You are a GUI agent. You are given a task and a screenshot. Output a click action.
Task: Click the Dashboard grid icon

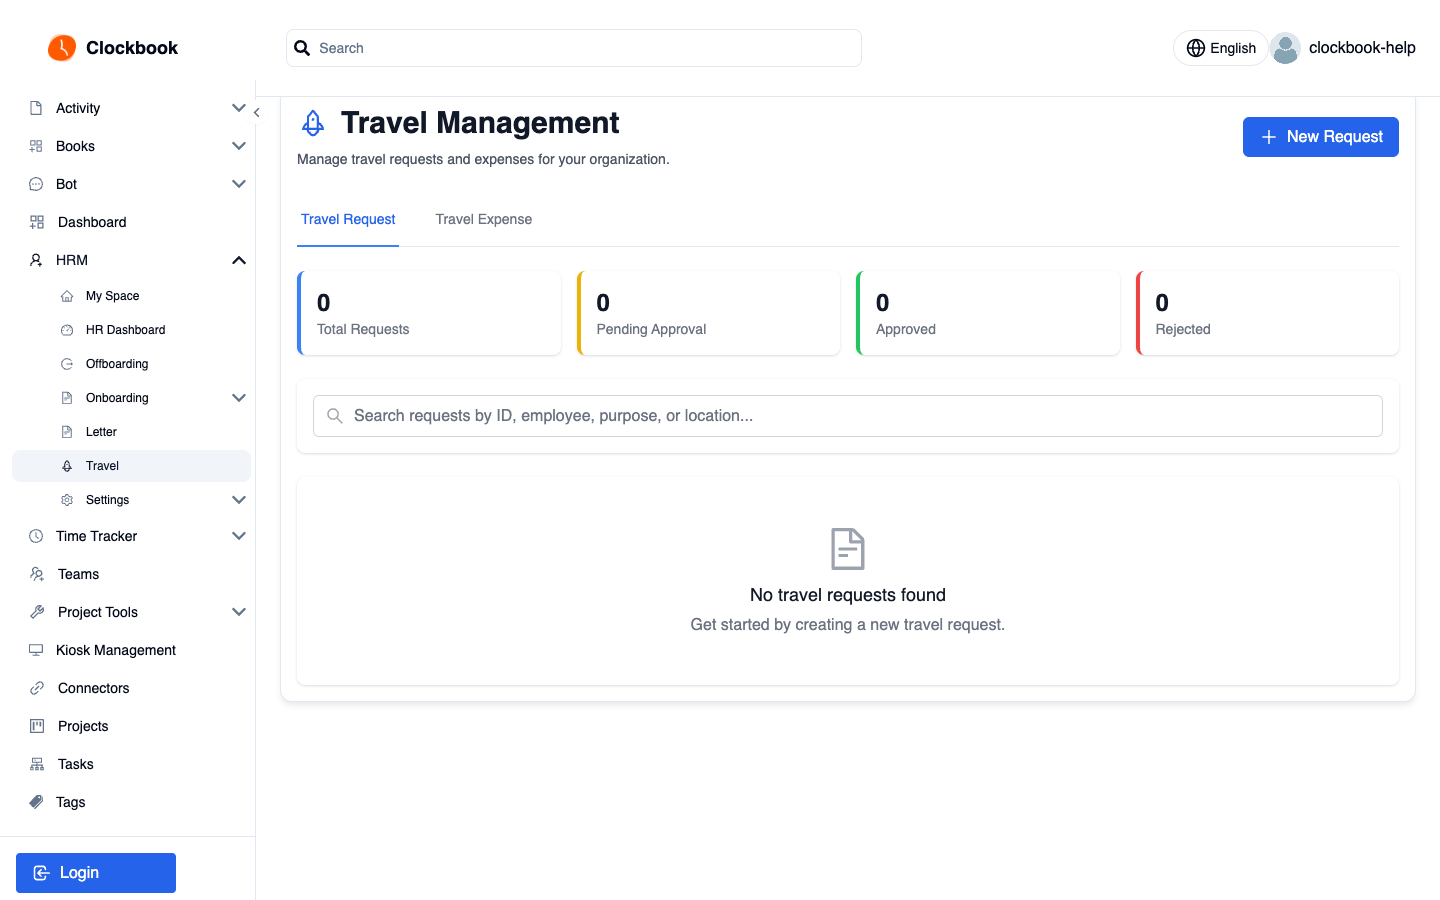(37, 222)
